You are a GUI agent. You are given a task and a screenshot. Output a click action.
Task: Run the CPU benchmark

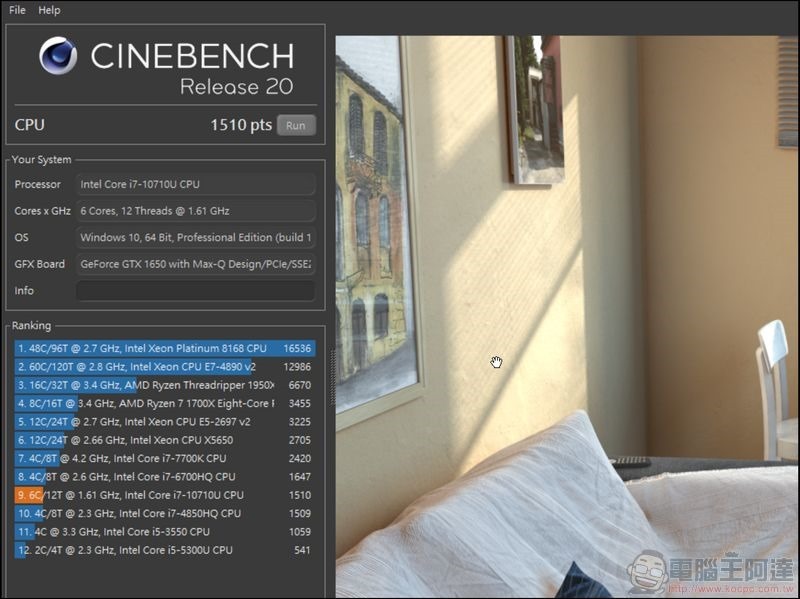coord(296,126)
